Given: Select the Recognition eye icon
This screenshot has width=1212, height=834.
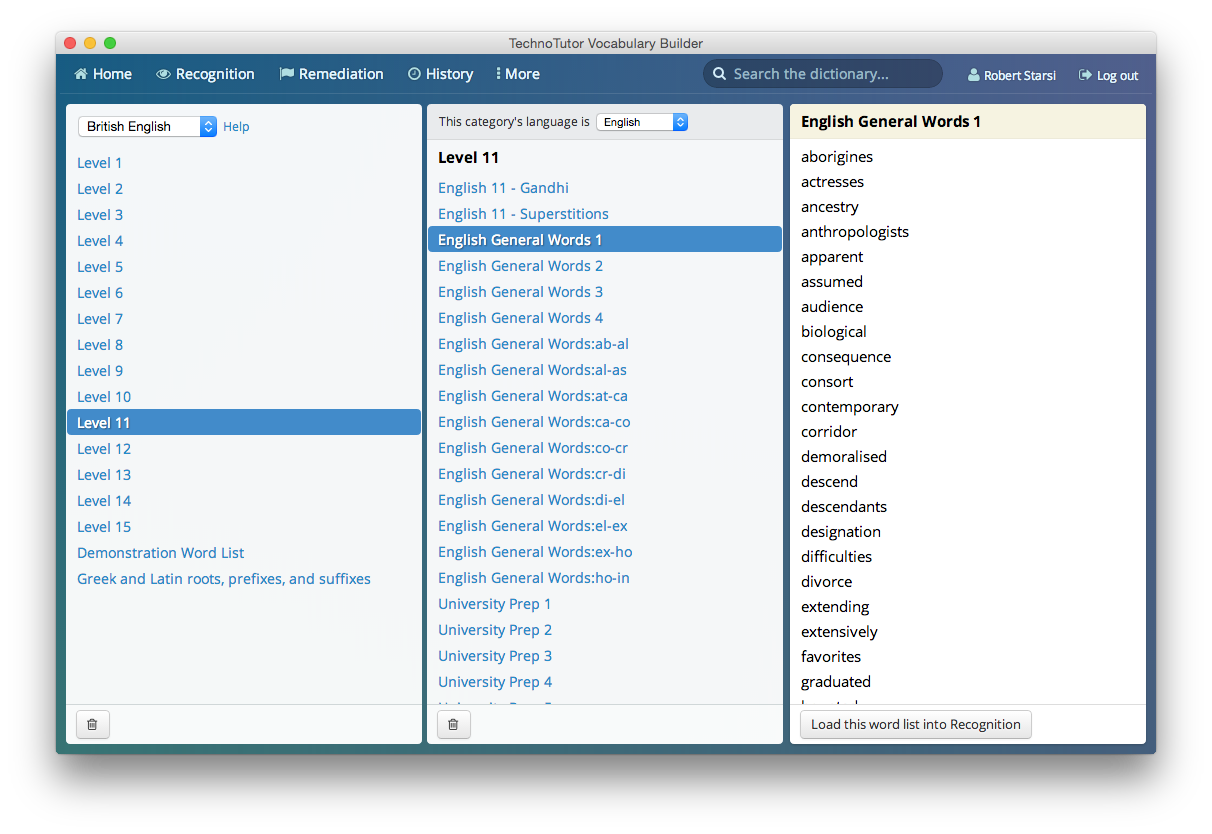Looking at the screenshot, I should [162, 73].
